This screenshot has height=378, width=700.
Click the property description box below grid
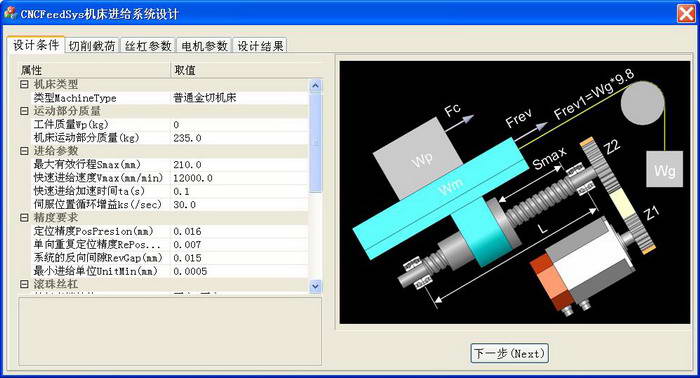coord(170,332)
